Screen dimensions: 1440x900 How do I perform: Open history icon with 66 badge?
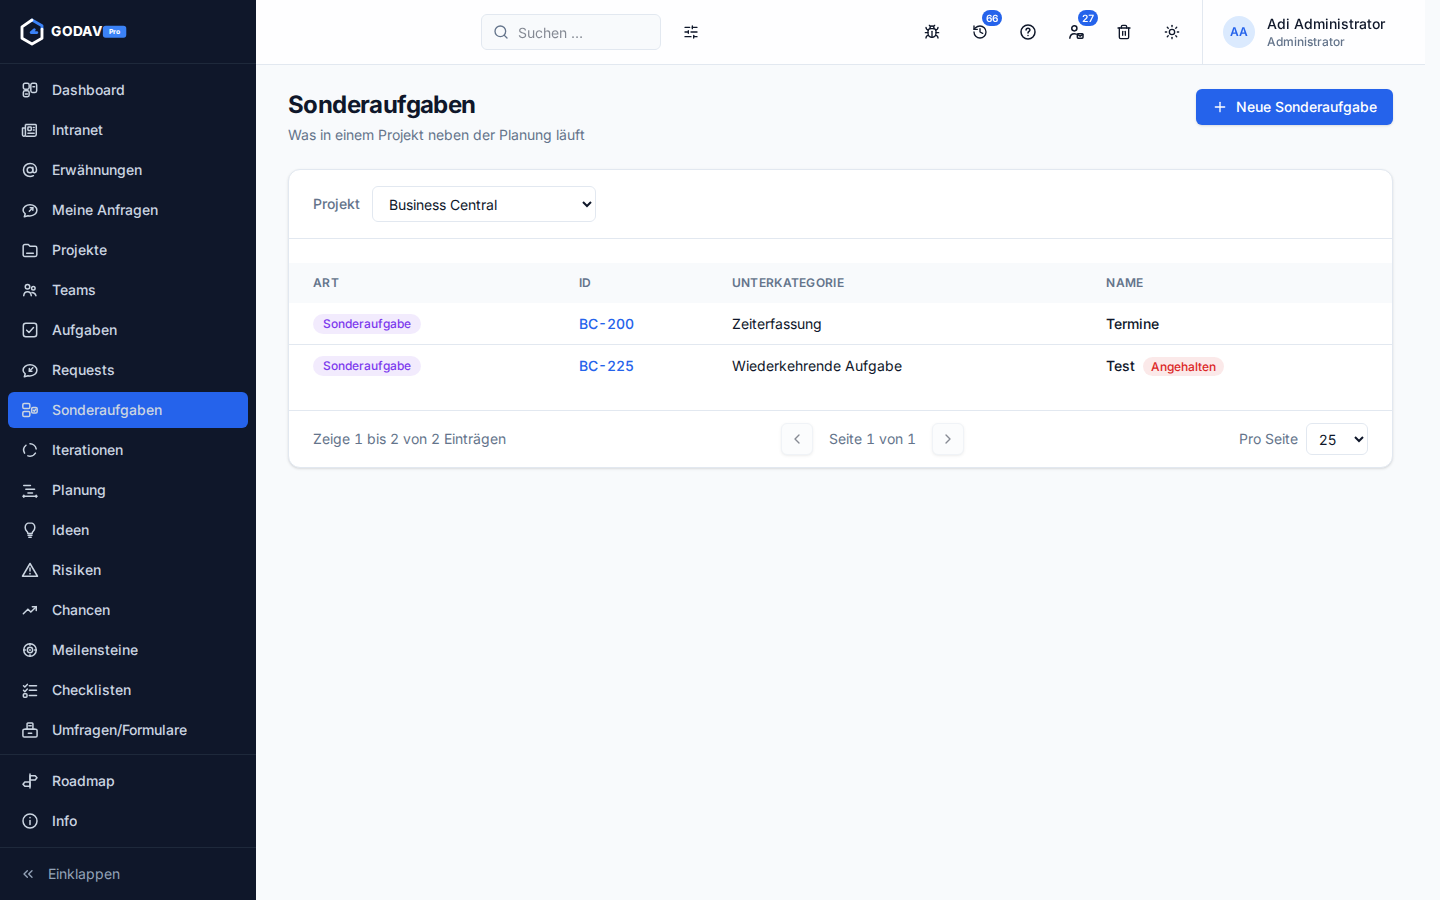pyautogui.click(x=980, y=32)
